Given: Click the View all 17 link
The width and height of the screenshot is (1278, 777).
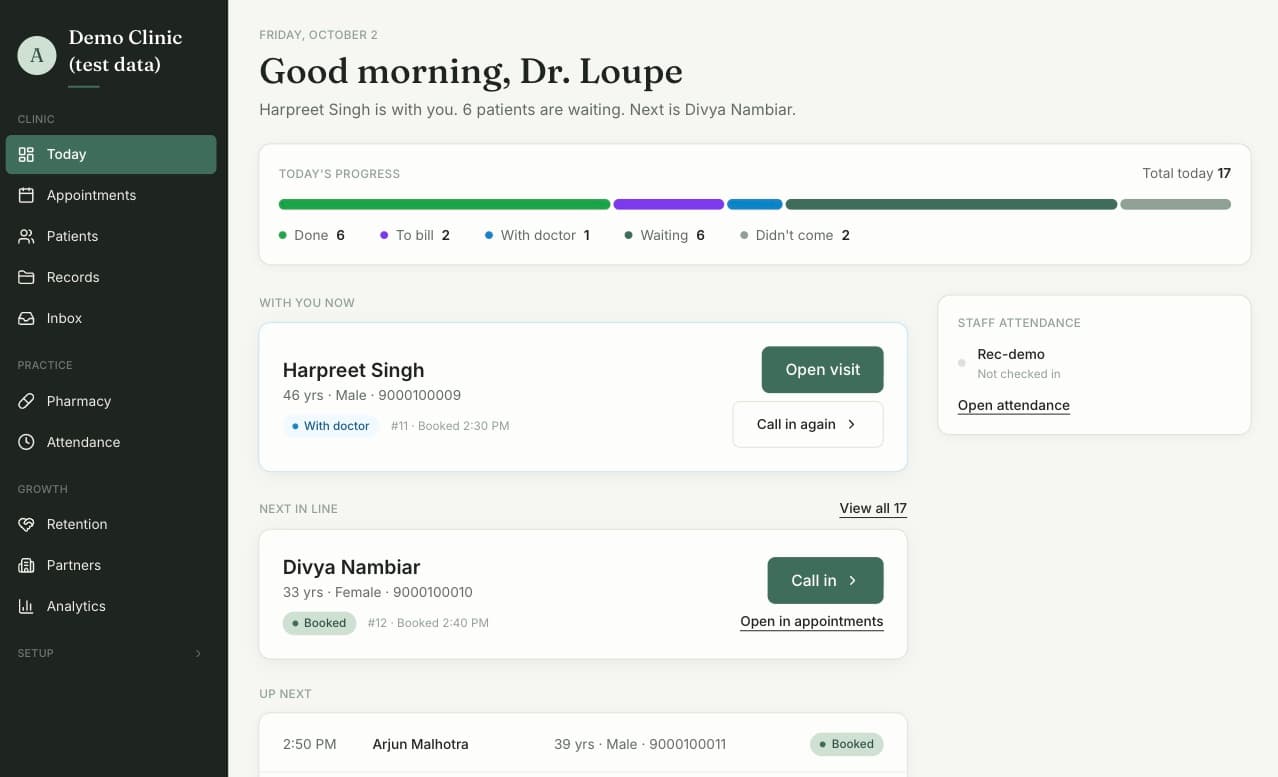Looking at the screenshot, I should pyautogui.click(x=873, y=508).
